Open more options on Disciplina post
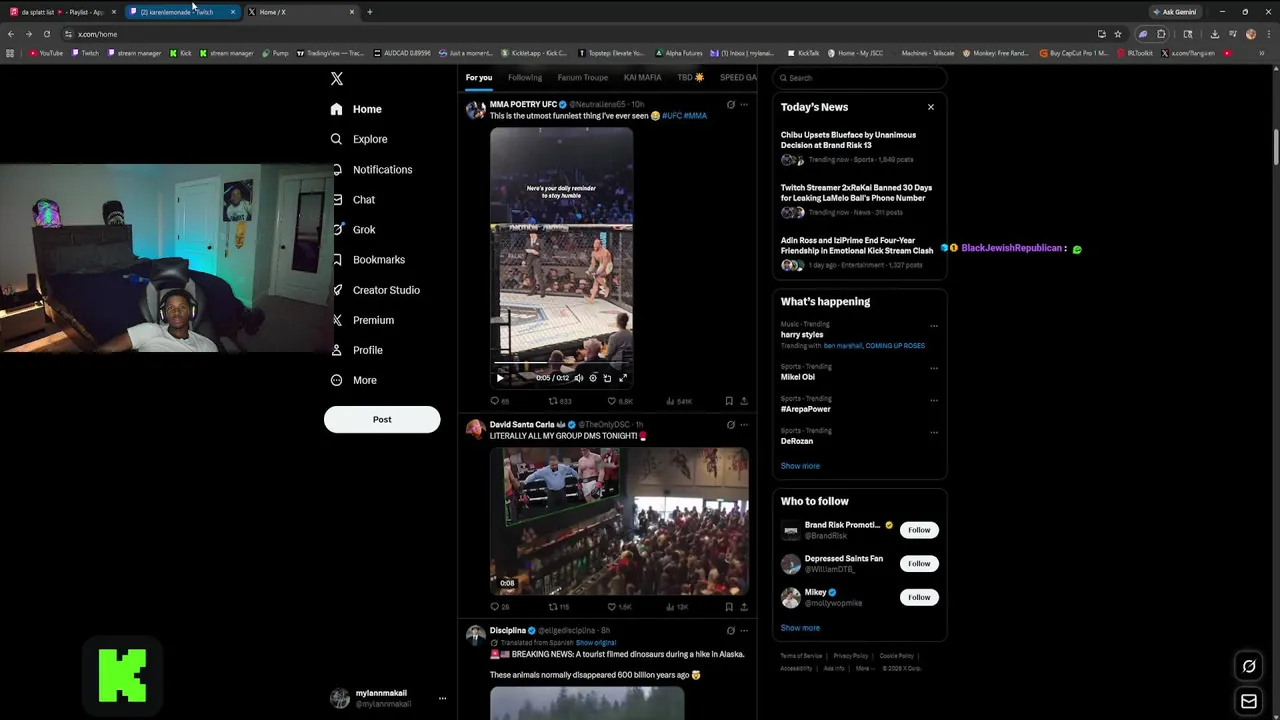The width and height of the screenshot is (1280, 720). point(743,630)
